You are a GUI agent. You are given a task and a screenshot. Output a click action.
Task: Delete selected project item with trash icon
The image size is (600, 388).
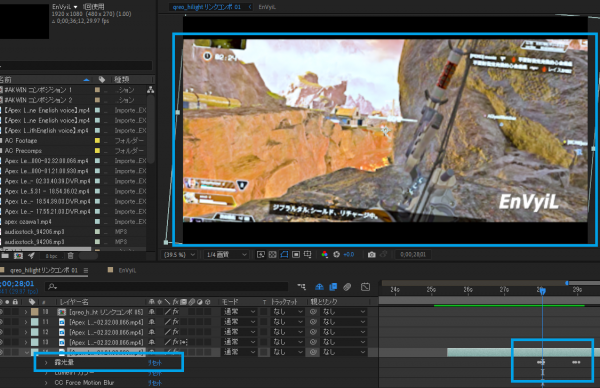(70, 256)
